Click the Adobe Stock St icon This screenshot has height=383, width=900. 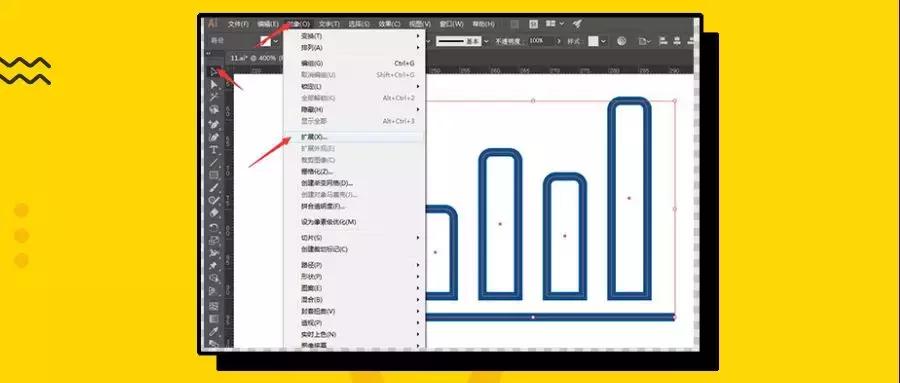(x=533, y=24)
